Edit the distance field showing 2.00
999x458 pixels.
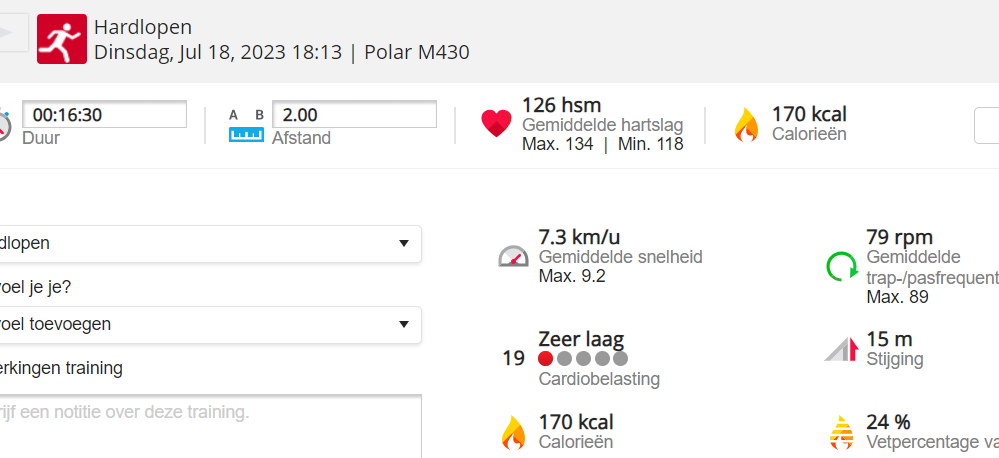354,115
